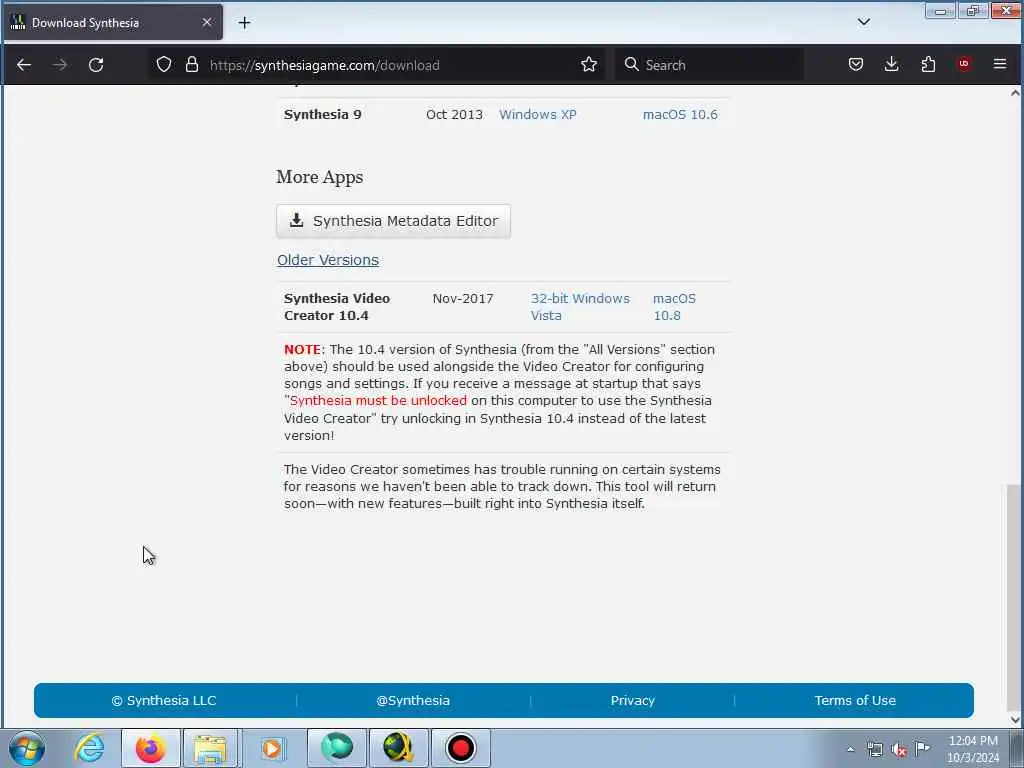This screenshot has width=1024, height=768.
Task: Open the Privacy footer link
Action: [x=632, y=700]
